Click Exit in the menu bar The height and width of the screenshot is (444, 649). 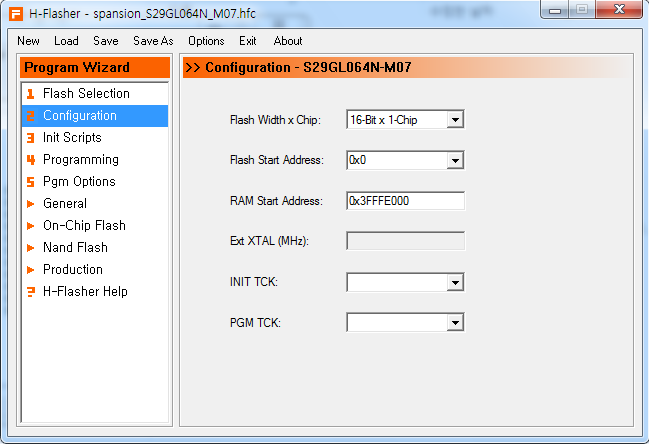(248, 41)
